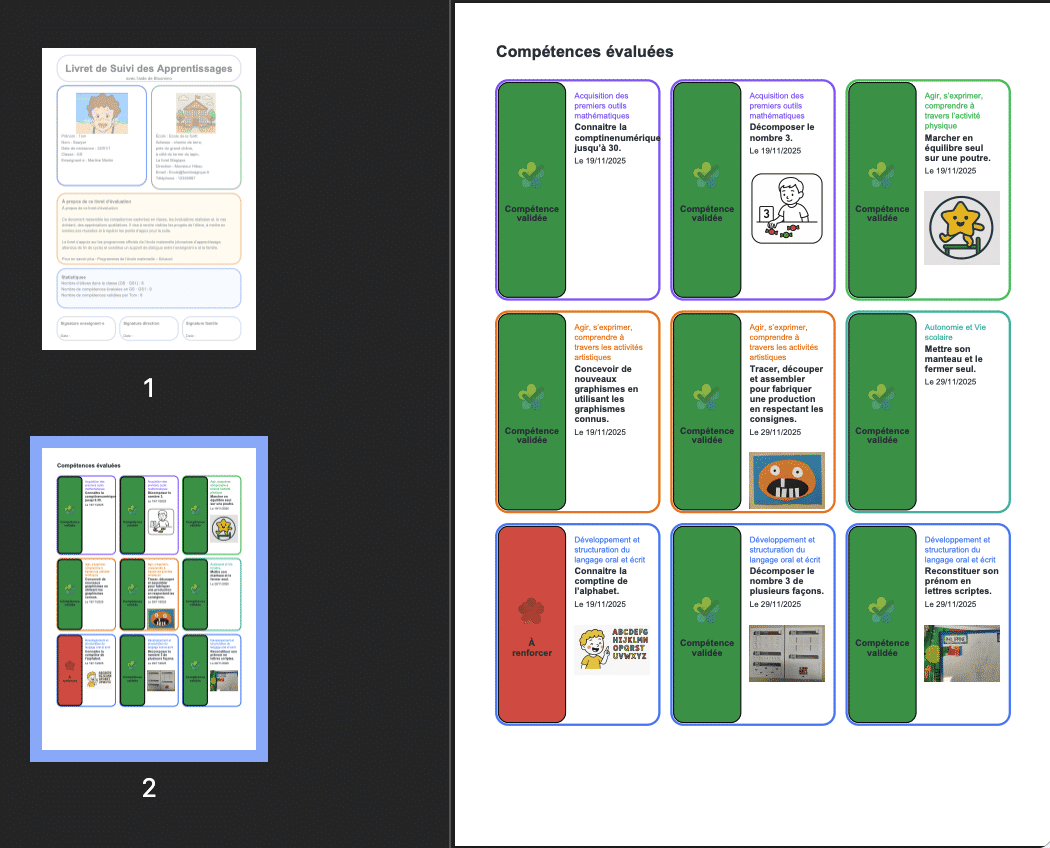Click the date 19/11/2025 on the comptine de l'alphabet card
This screenshot has width=1050, height=848.
point(600,604)
